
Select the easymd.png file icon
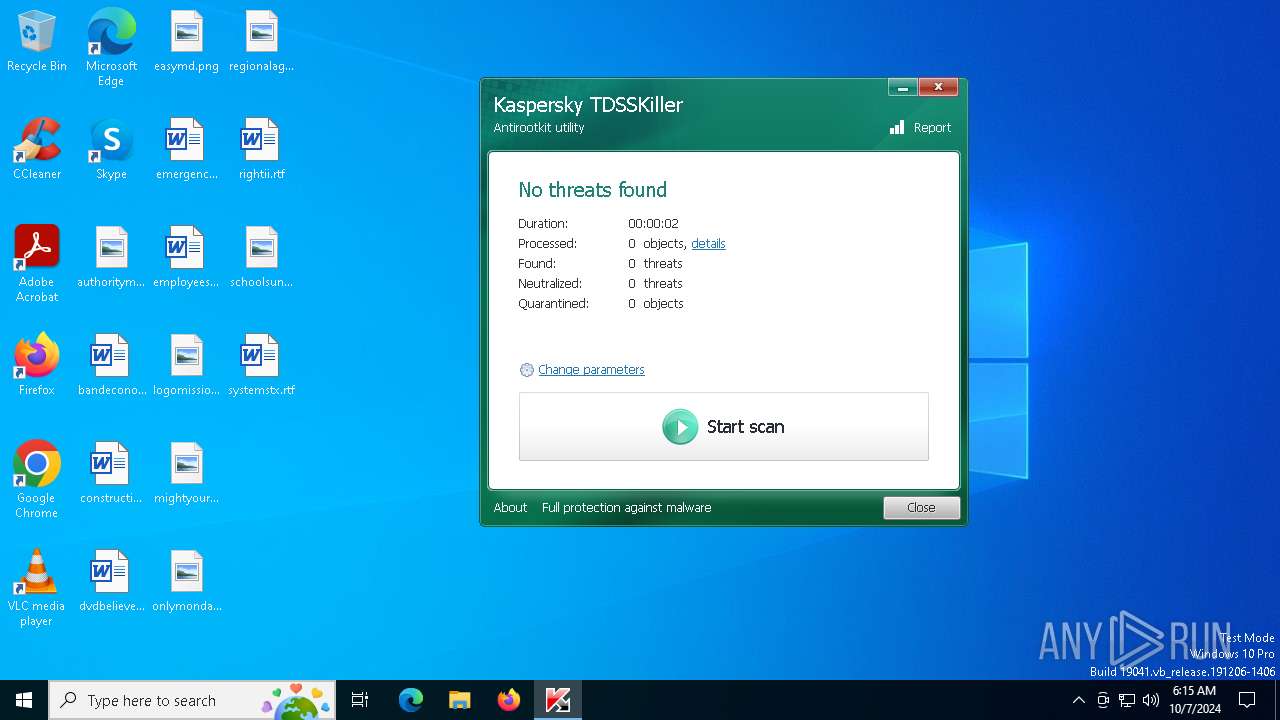186,42
